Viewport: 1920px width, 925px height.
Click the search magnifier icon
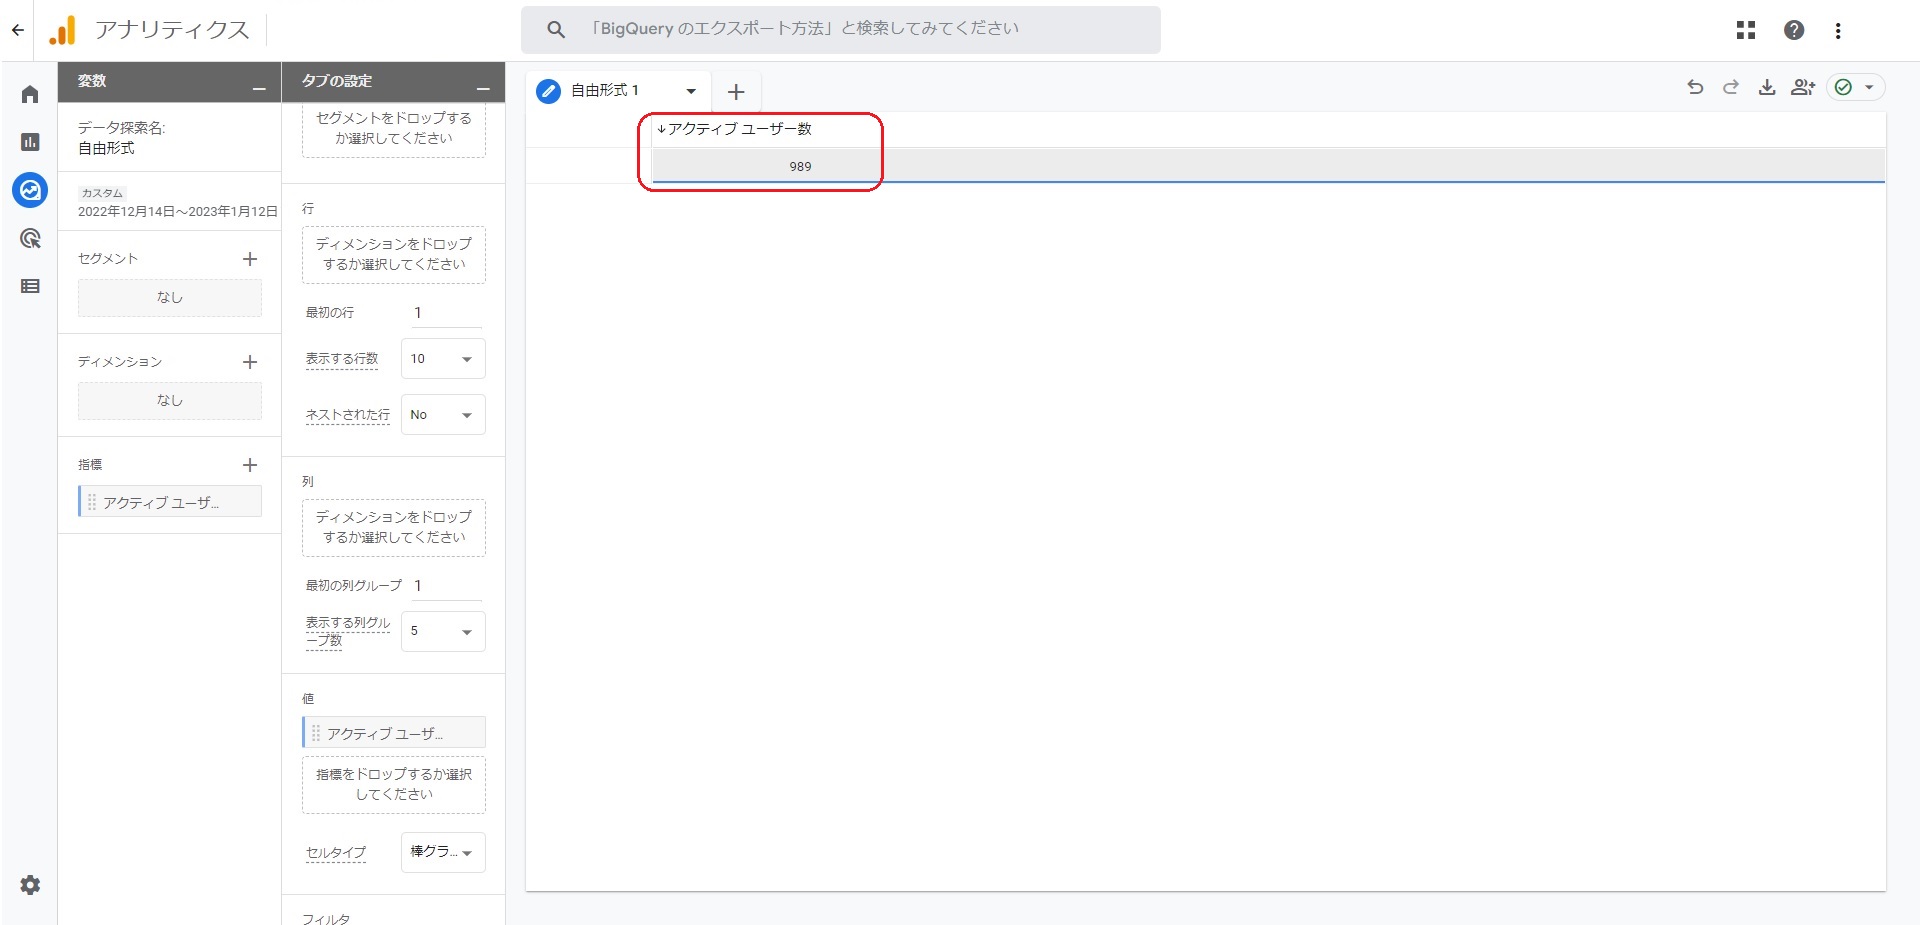click(x=556, y=30)
